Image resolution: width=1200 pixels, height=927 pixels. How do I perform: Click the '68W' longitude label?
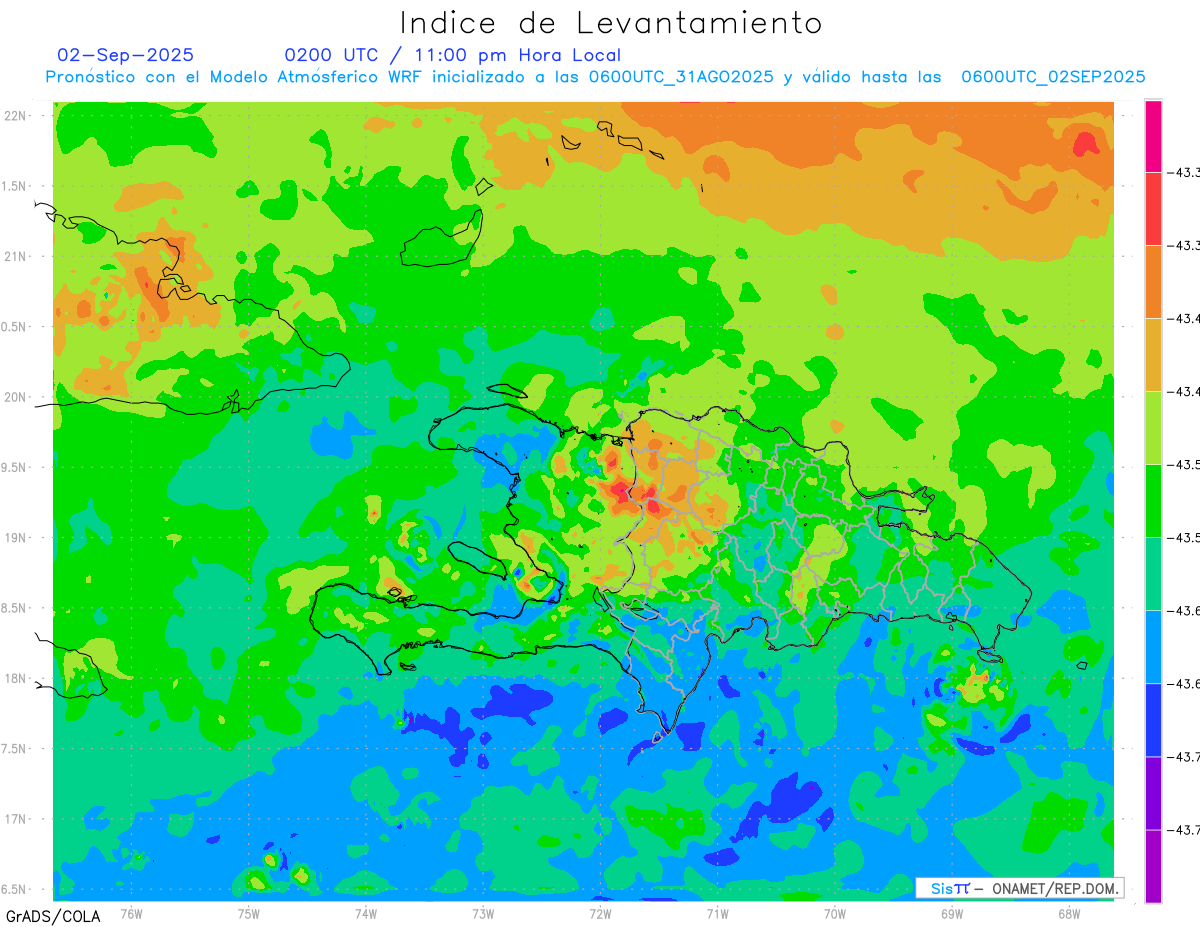point(1069,913)
